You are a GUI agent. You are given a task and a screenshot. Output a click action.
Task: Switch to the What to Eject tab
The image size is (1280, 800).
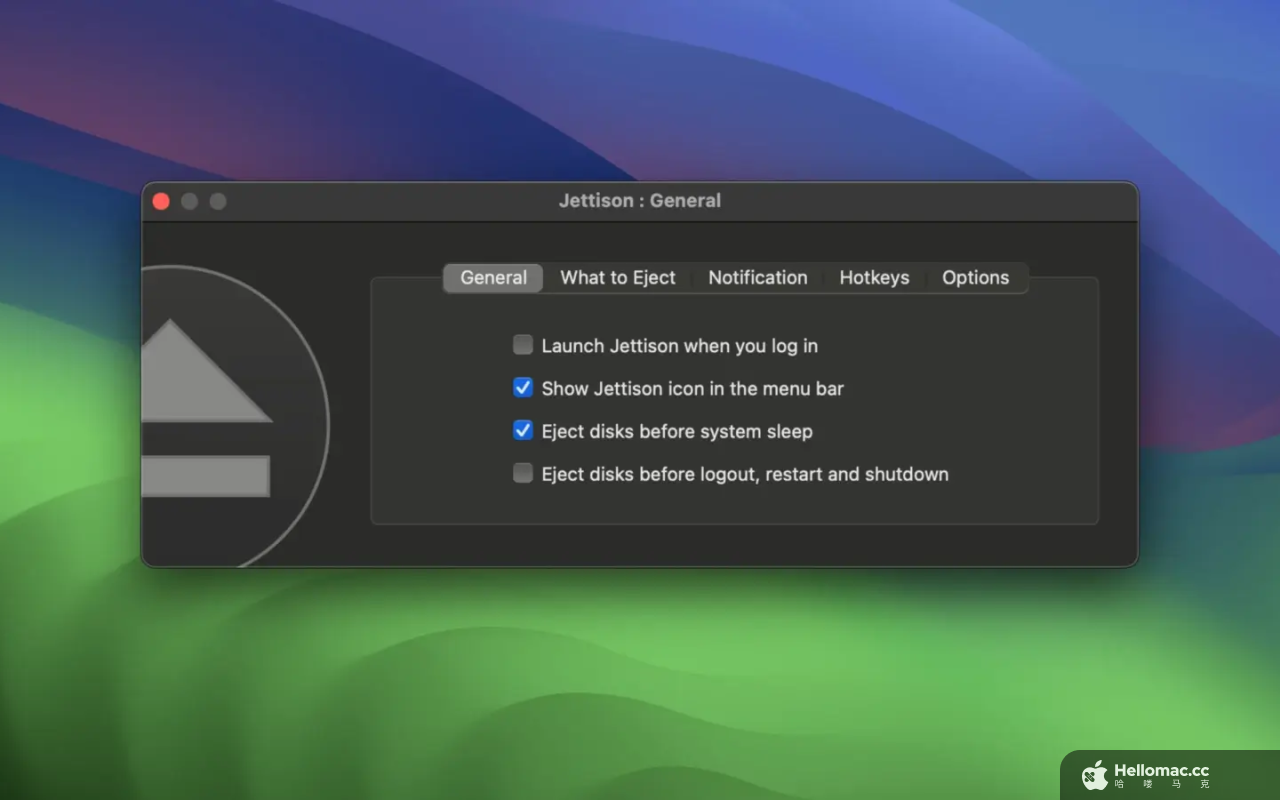[618, 278]
